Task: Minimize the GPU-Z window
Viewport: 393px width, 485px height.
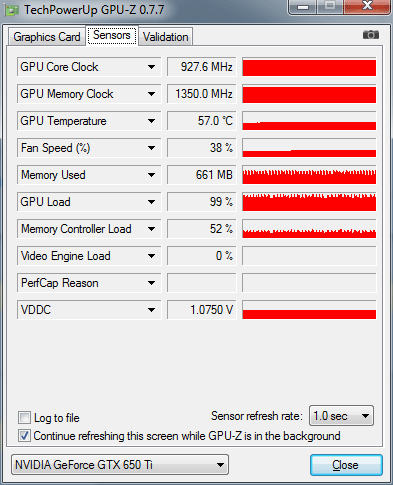Action: 302,7
